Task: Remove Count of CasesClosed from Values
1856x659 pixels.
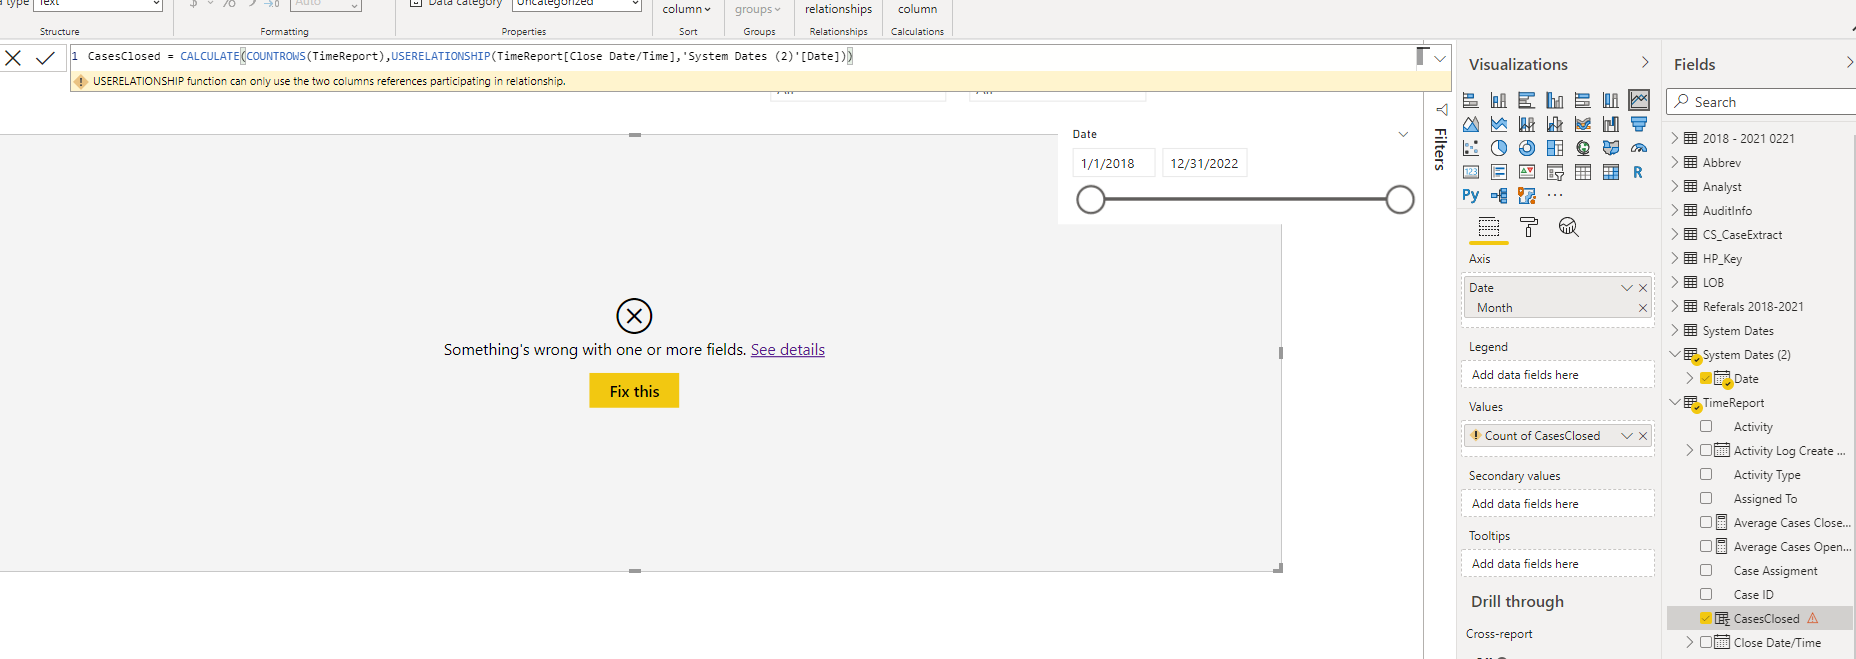Action: [1642, 436]
